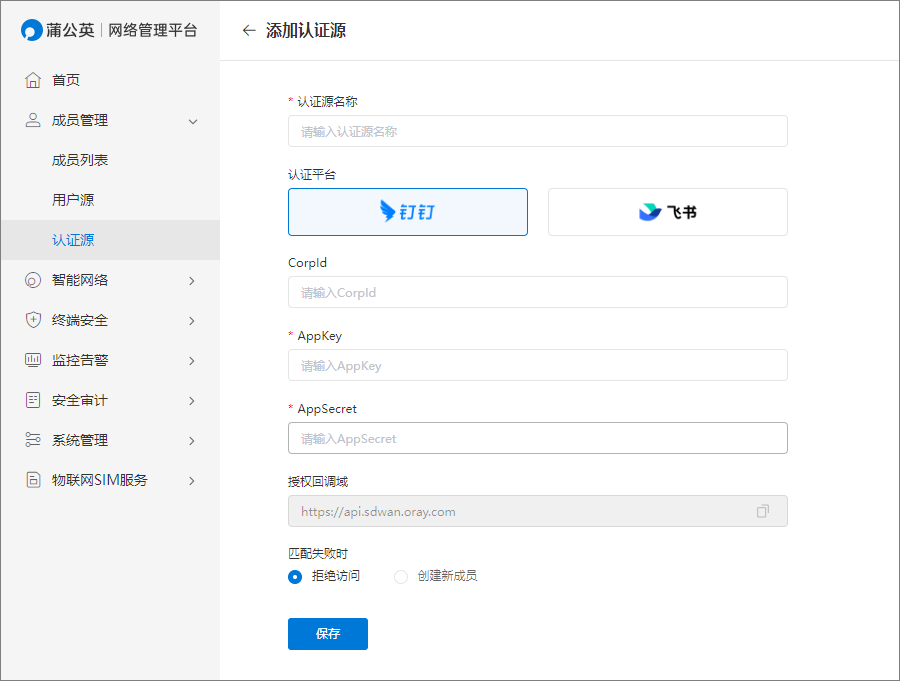
Task: Click the 匹配失败时 label
Action: (x=318, y=554)
